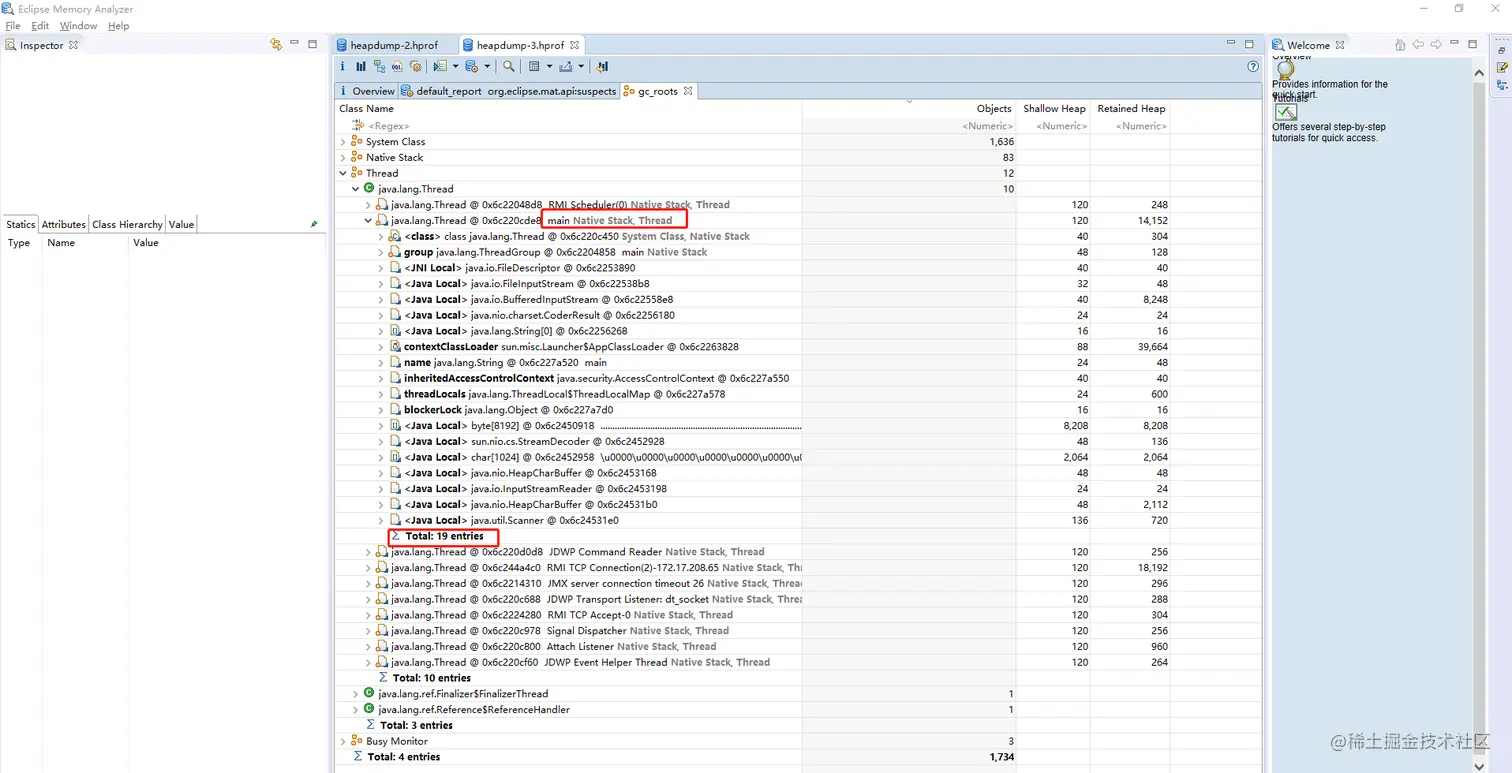Switch to the Overview sub-tab
This screenshot has width=1512, height=773.
366,91
